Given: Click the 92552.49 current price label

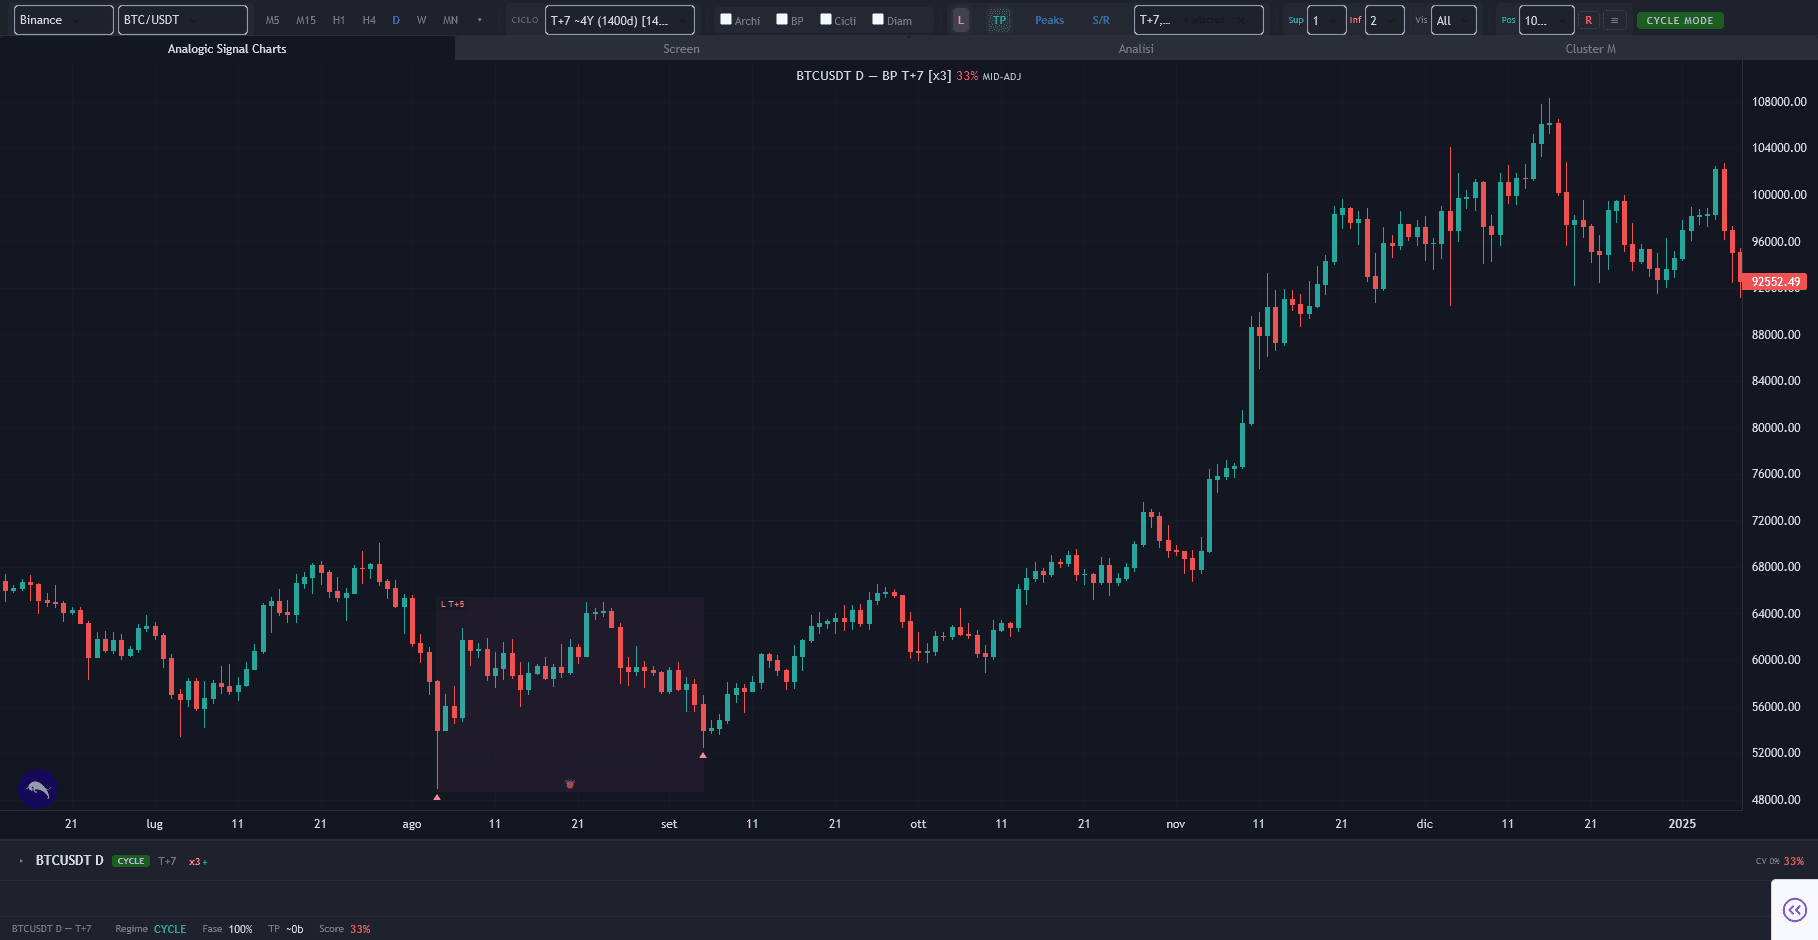Looking at the screenshot, I should pyautogui.click(x=1773, y=282).
